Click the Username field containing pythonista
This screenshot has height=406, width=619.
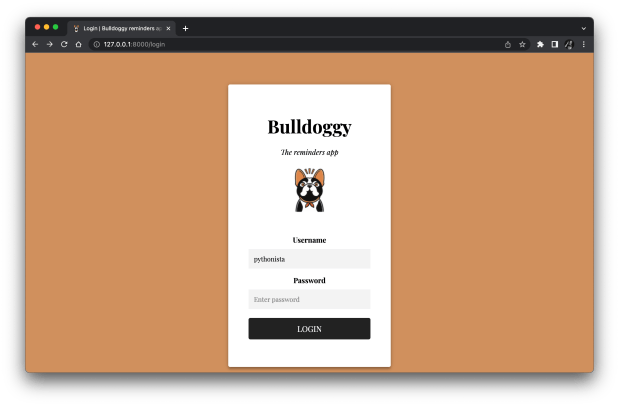pos(309,259)
